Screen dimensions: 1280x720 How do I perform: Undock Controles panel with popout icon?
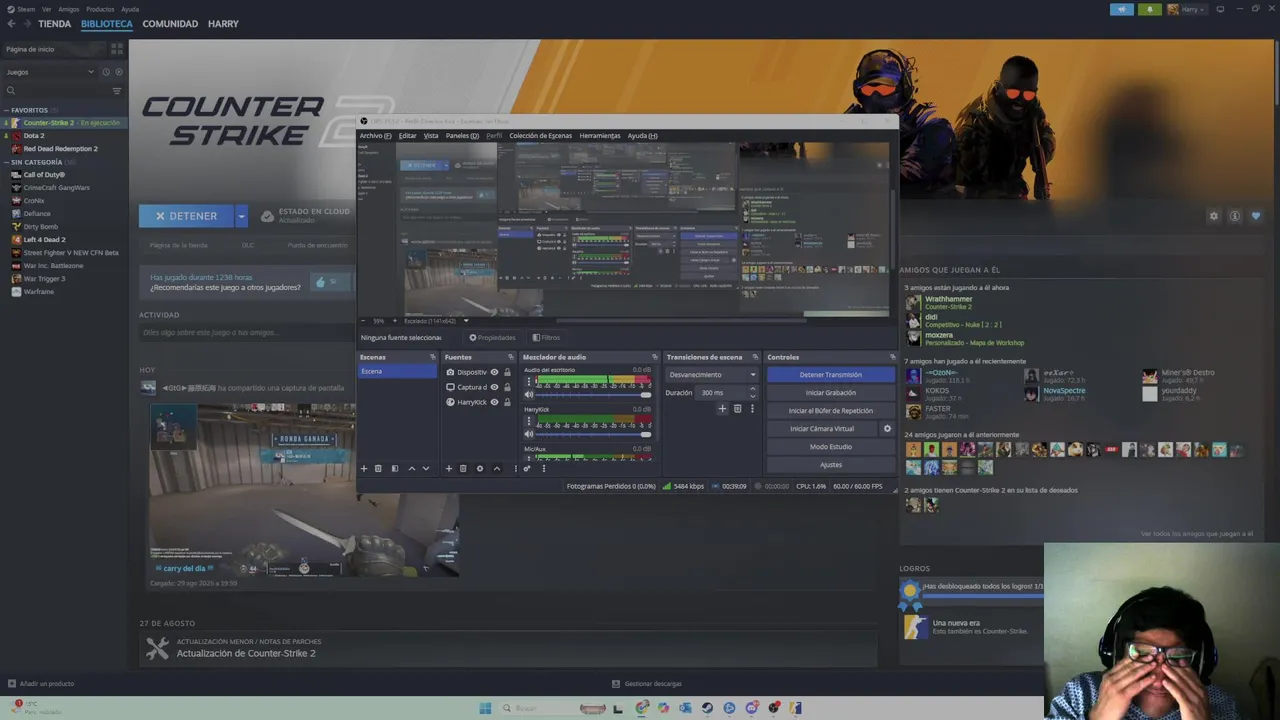892,357
